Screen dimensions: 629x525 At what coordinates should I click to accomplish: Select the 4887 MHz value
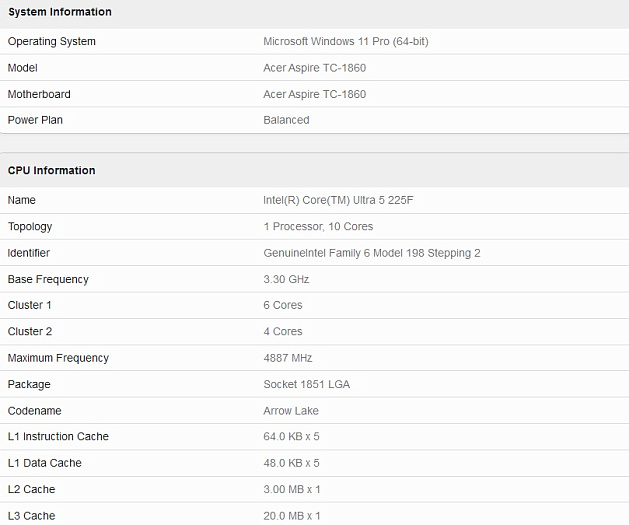[x=288, y=358]
